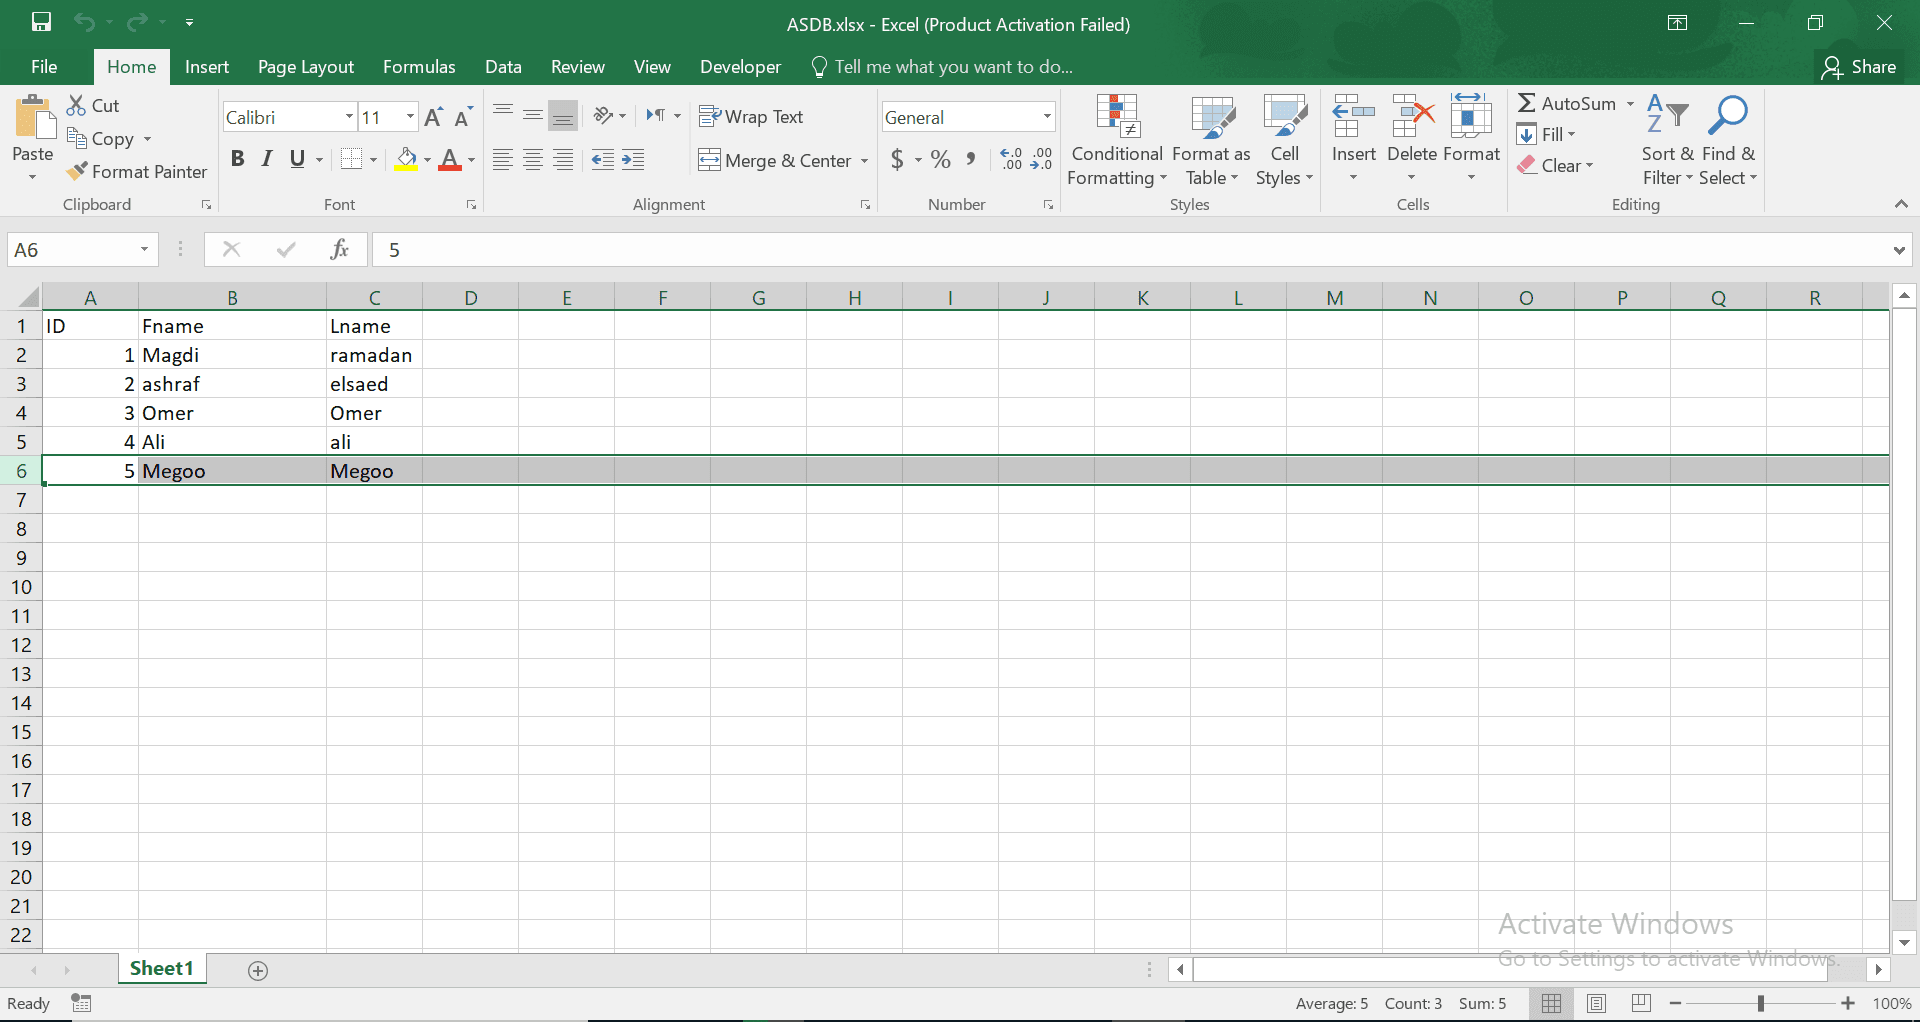Switch to Page Layout view
Viewport: 1920px width, 1022px height.
[x=1596, y=1003]
